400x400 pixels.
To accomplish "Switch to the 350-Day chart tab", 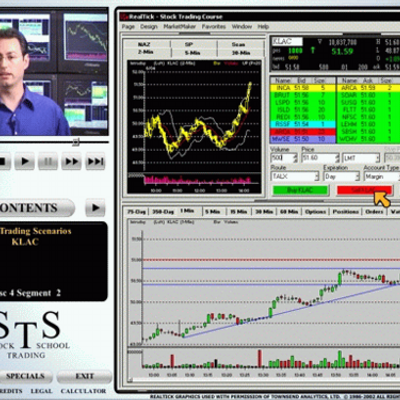I will click(163, 212).
